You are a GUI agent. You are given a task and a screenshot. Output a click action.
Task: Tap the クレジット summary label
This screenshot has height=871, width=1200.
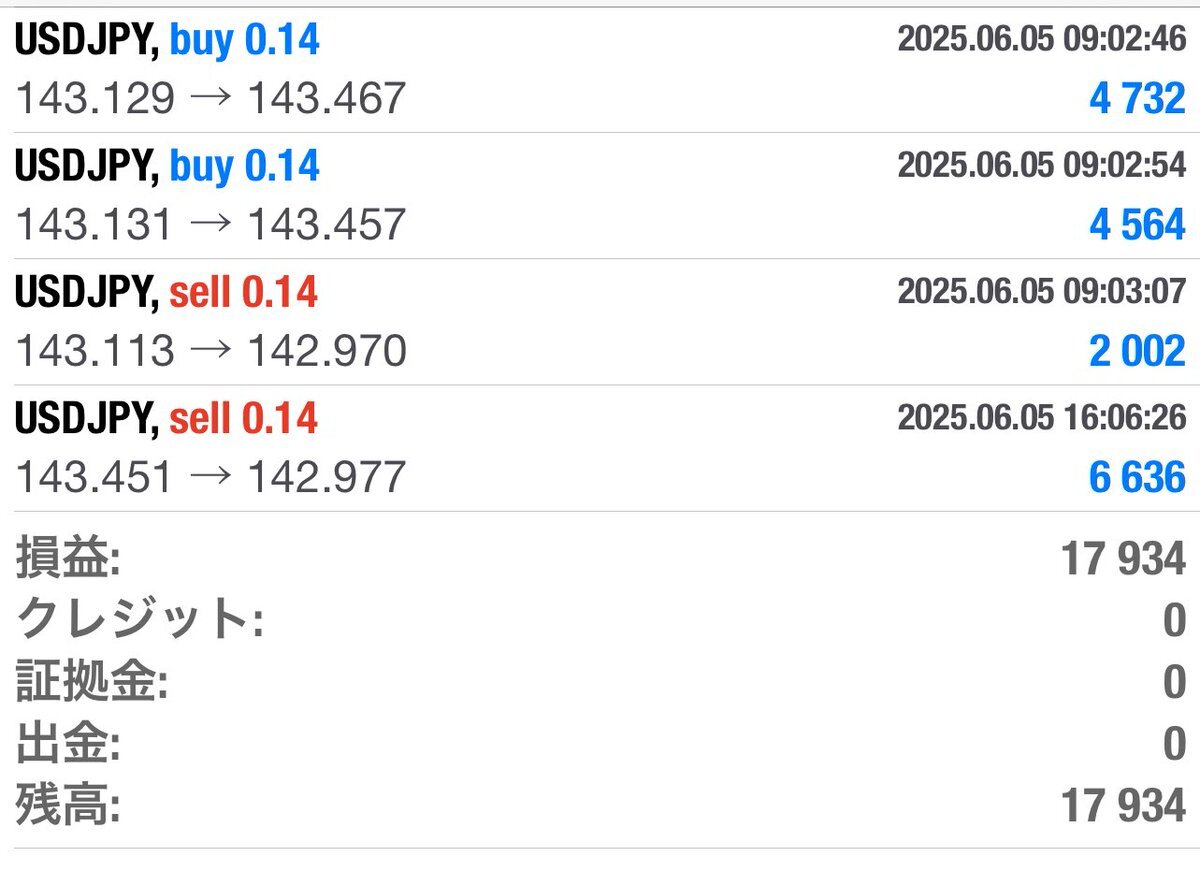140,621
